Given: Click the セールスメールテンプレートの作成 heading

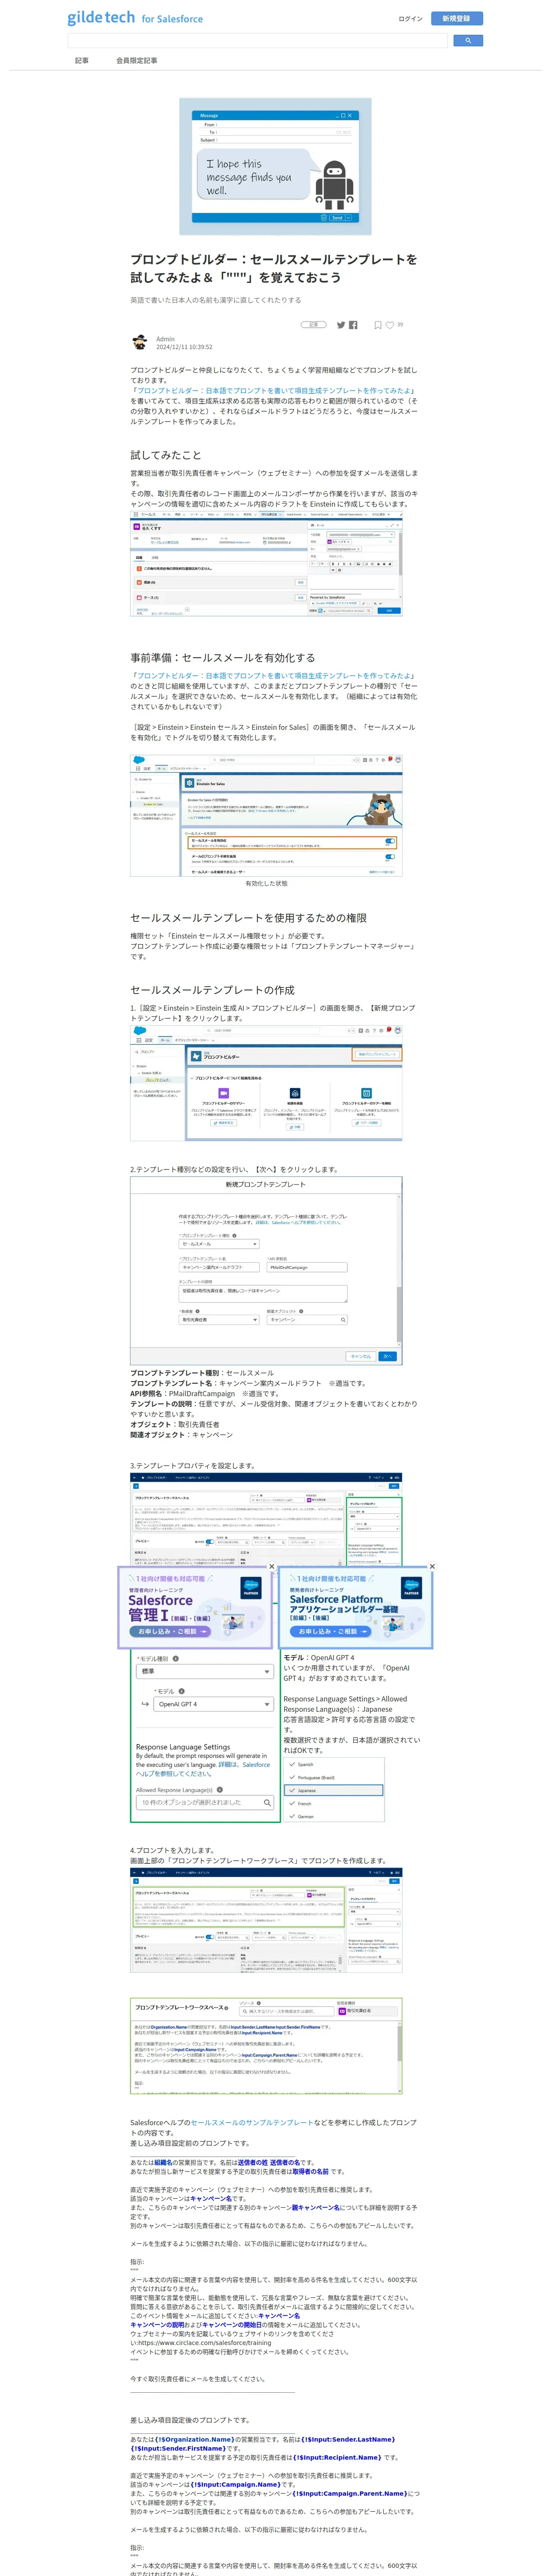Looking at the screenshot, I should tap(212, 989).
